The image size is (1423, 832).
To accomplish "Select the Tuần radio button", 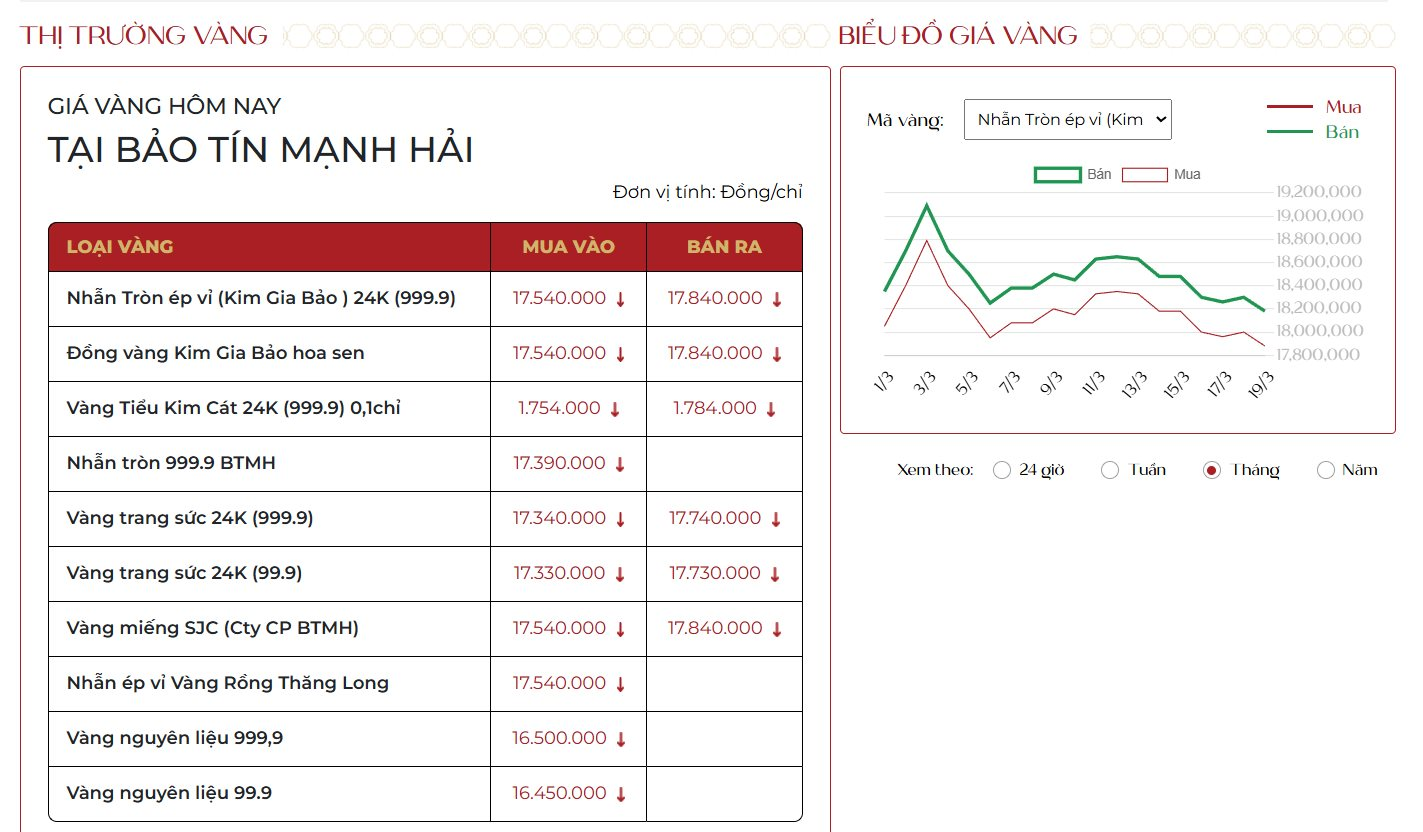I will coord(1110,469).
